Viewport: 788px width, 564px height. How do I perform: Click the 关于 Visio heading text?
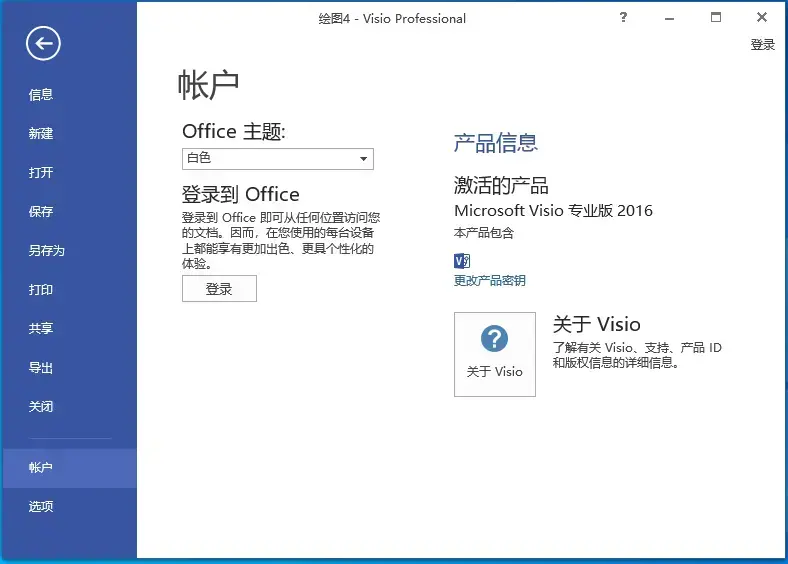coord(597,324)
